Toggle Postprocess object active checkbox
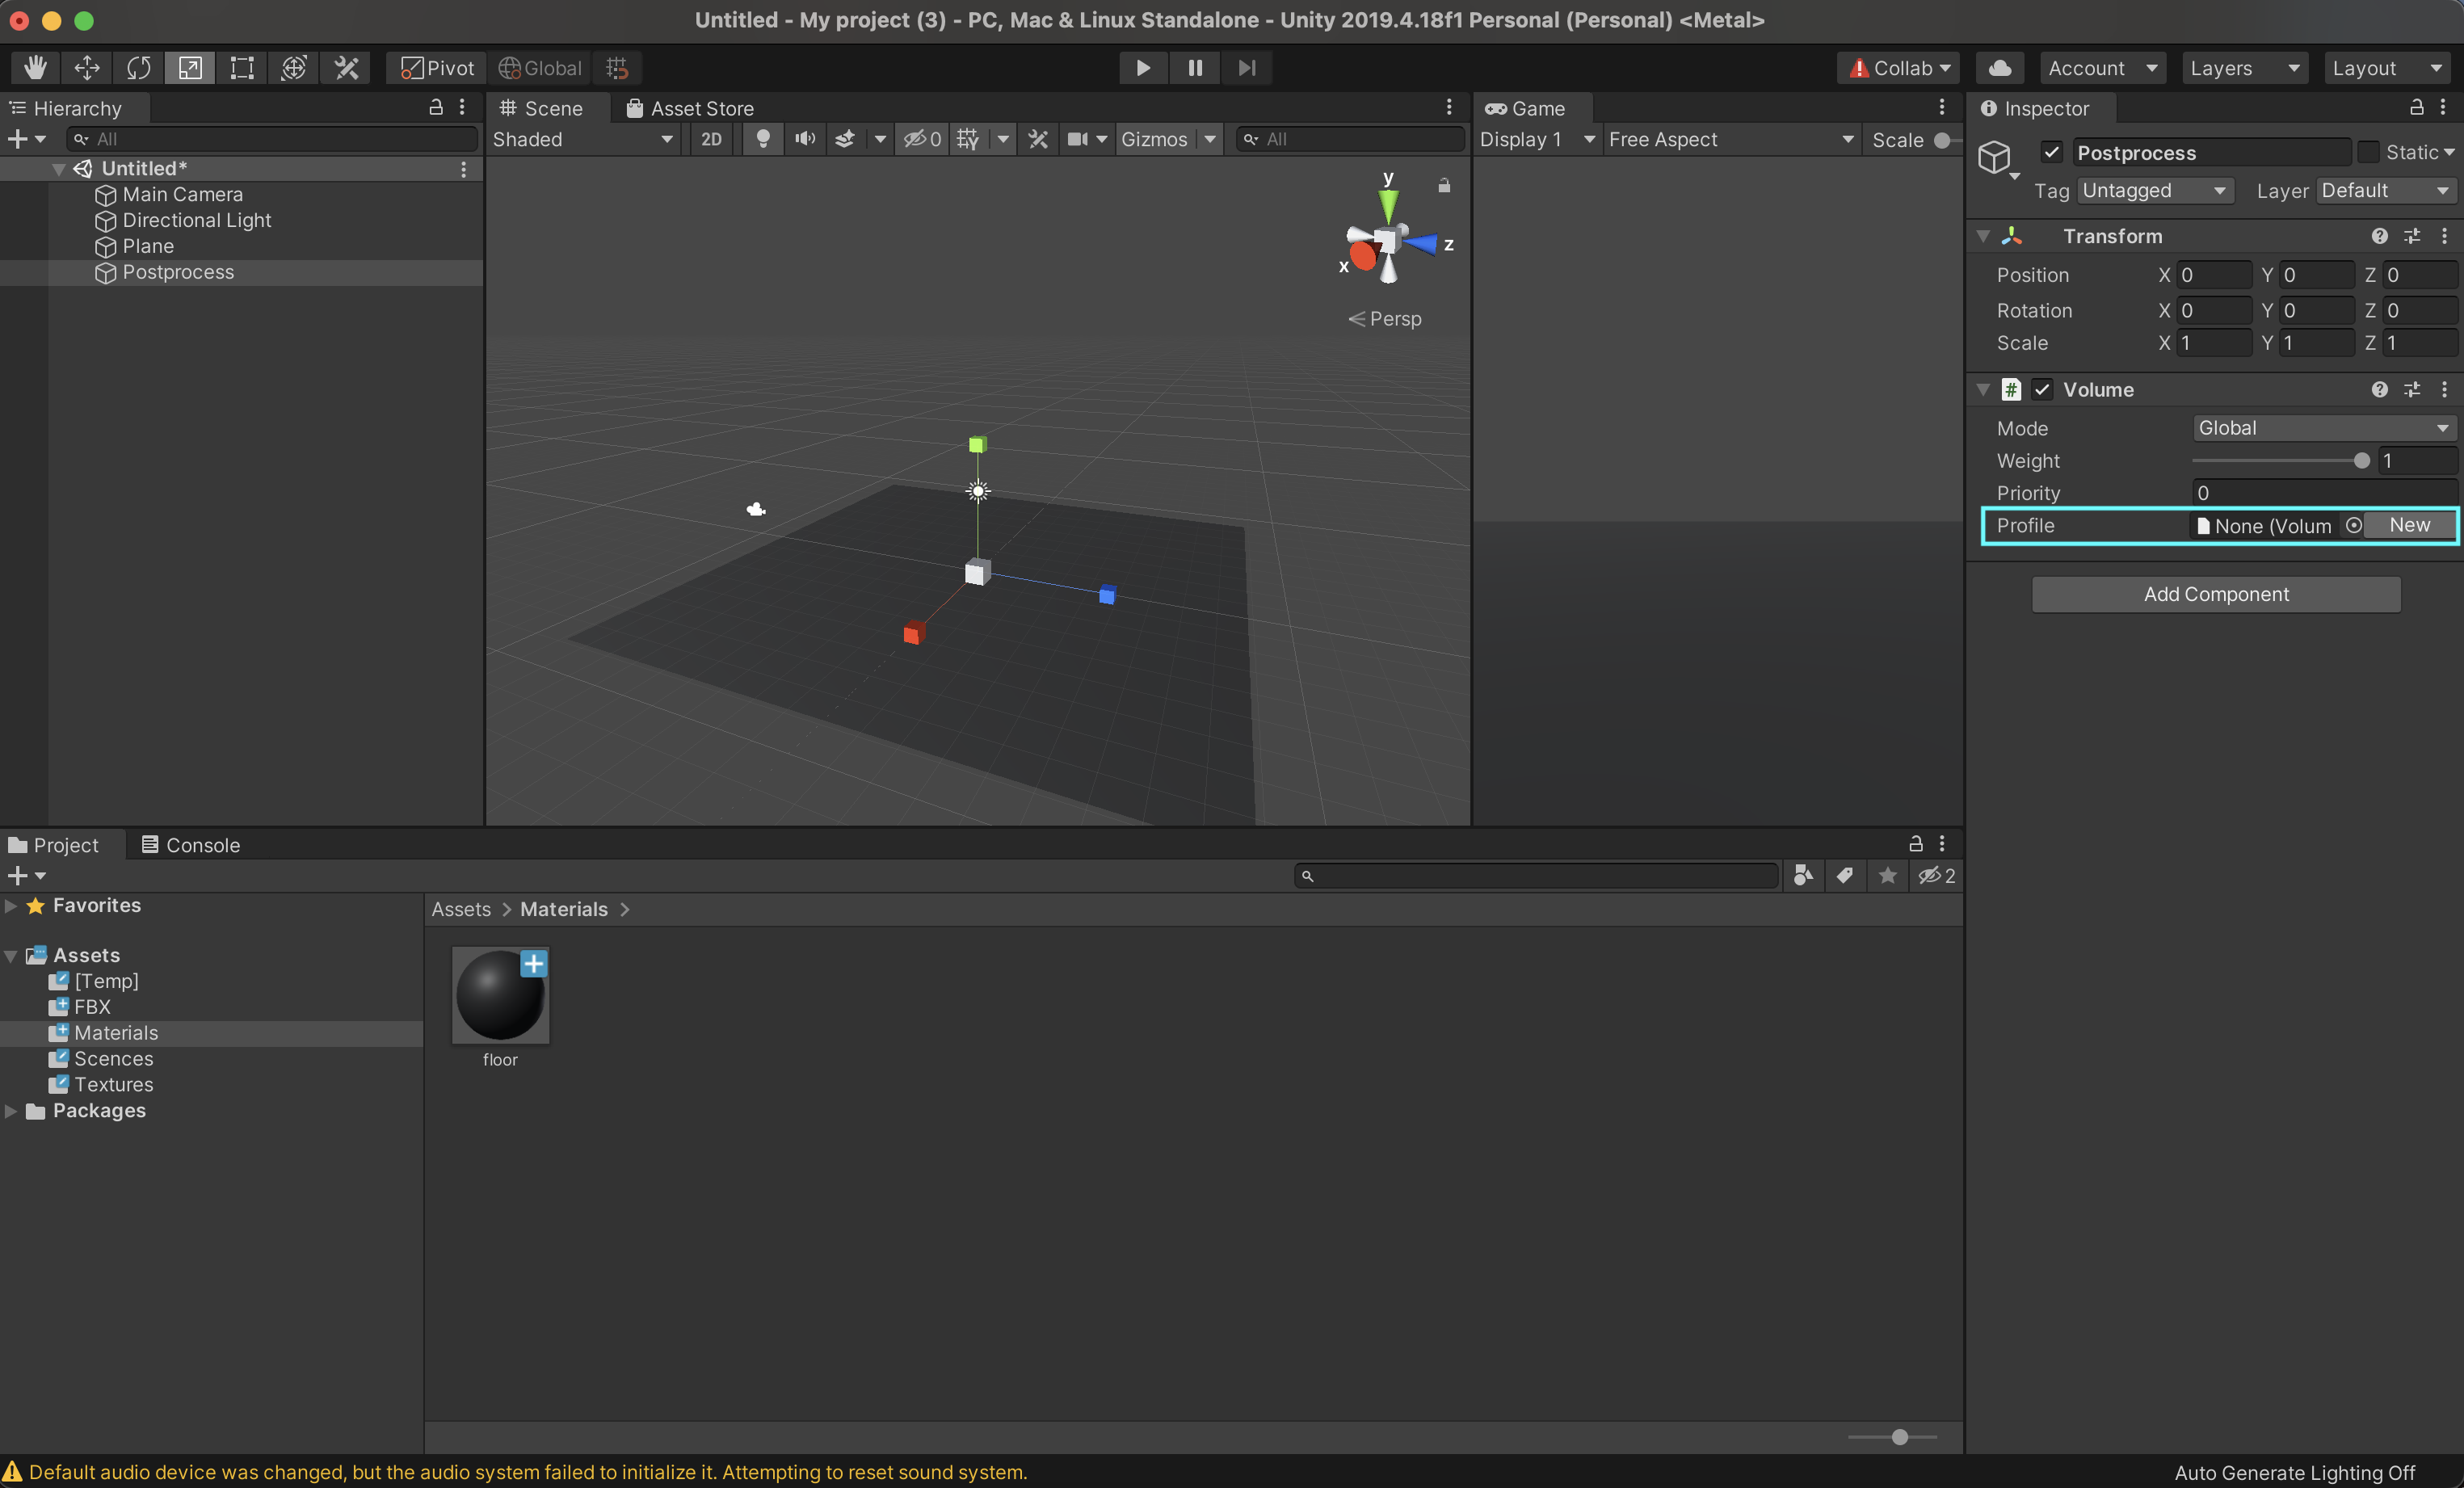 pyautogui.click(x=2052, y=152)
